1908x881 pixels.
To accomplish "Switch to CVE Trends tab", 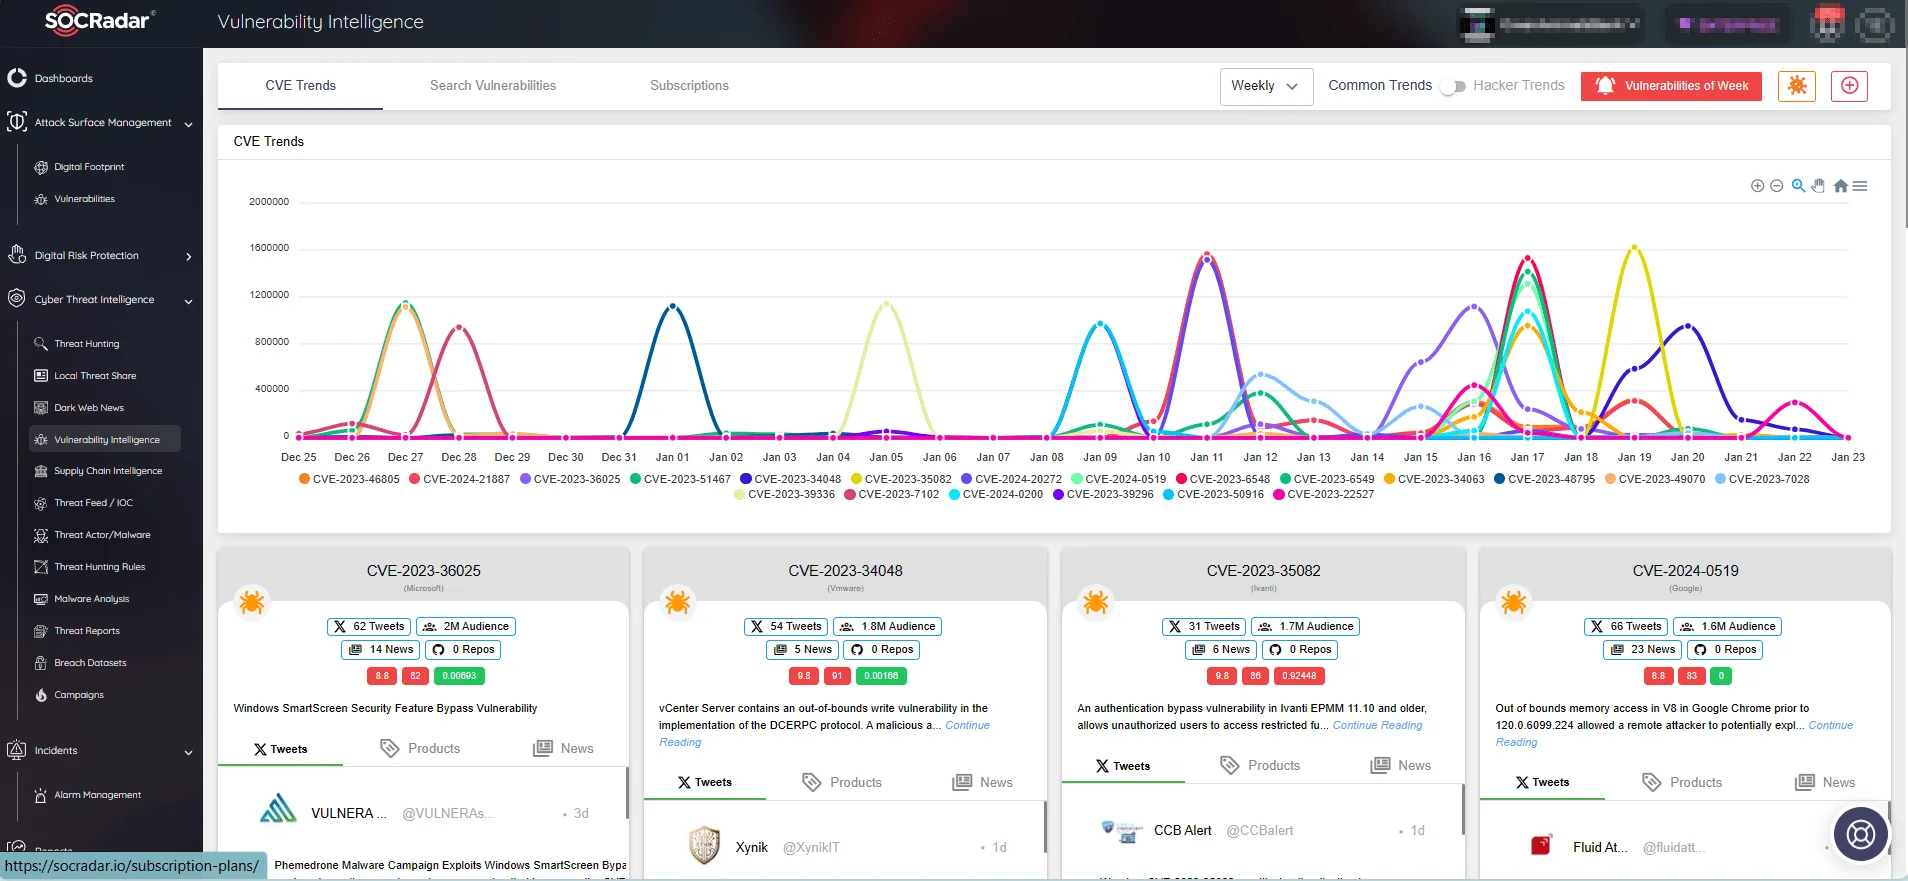I will [300, 86].
